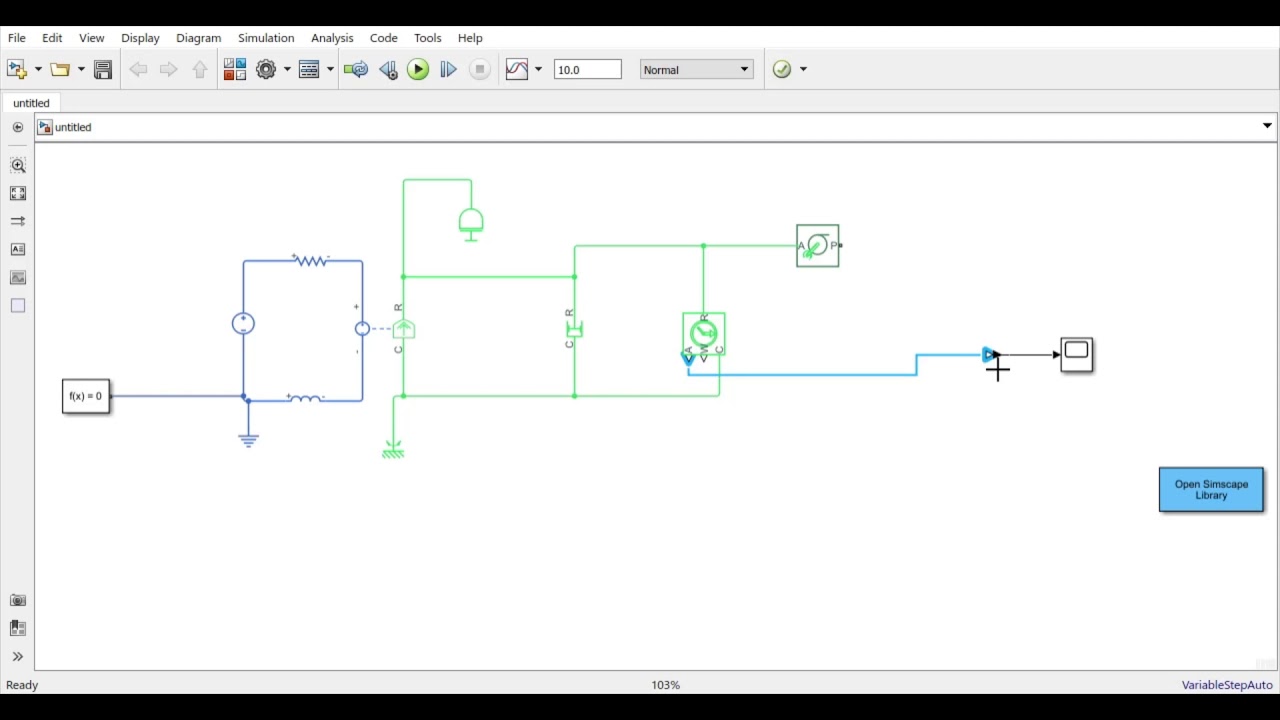Viewport: 1280px width, 720px height.
Task: Toggle sample time legend palette icon
Action: 18,221
